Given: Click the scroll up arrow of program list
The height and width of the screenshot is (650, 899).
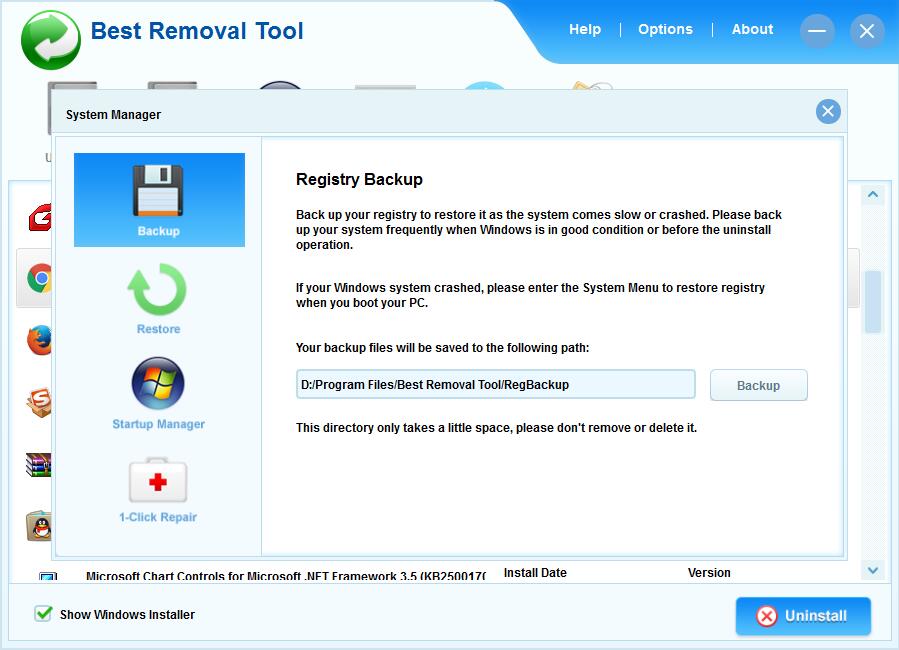Looking at the screenshot, I should 873,194.
